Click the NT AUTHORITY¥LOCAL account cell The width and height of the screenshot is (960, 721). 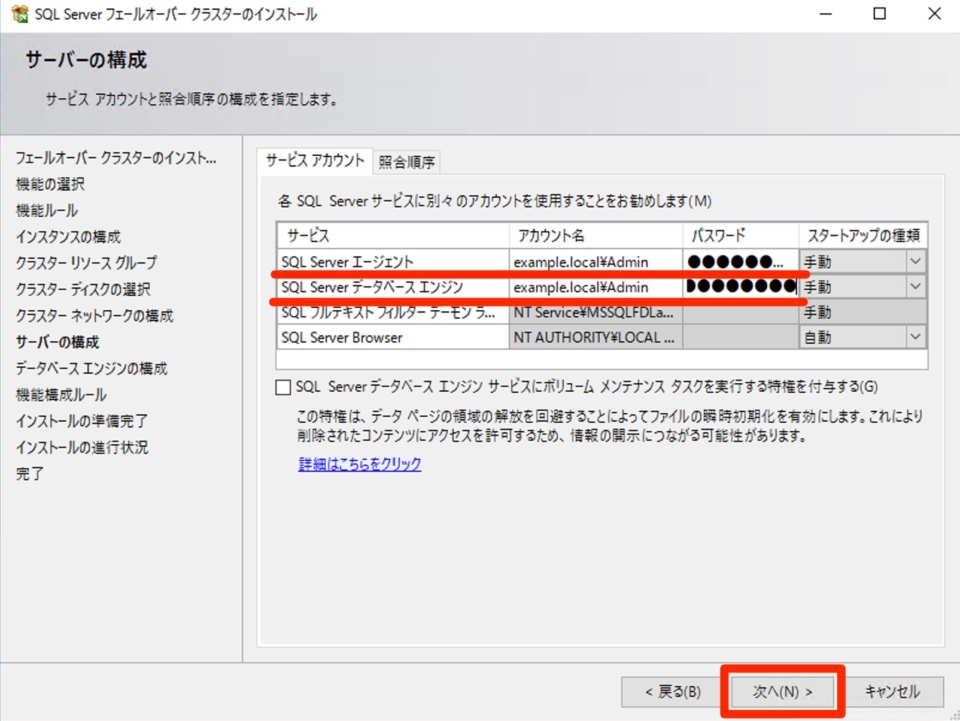pyautogui.click(x=596, y=337)
